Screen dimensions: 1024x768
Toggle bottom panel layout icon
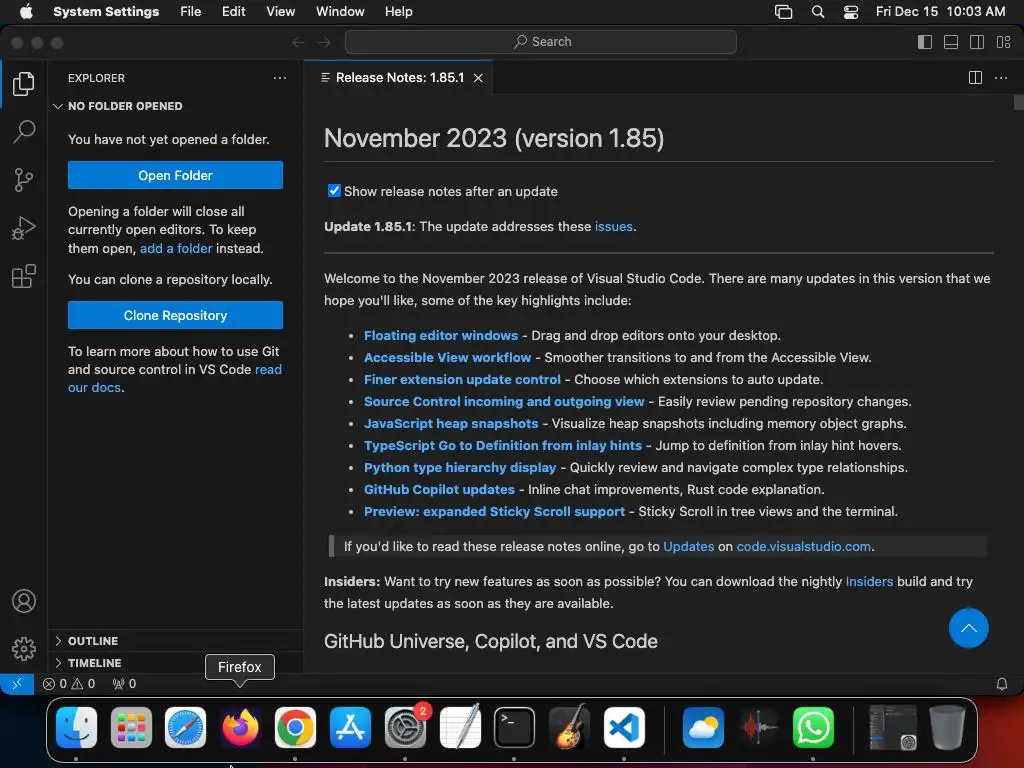951,42
